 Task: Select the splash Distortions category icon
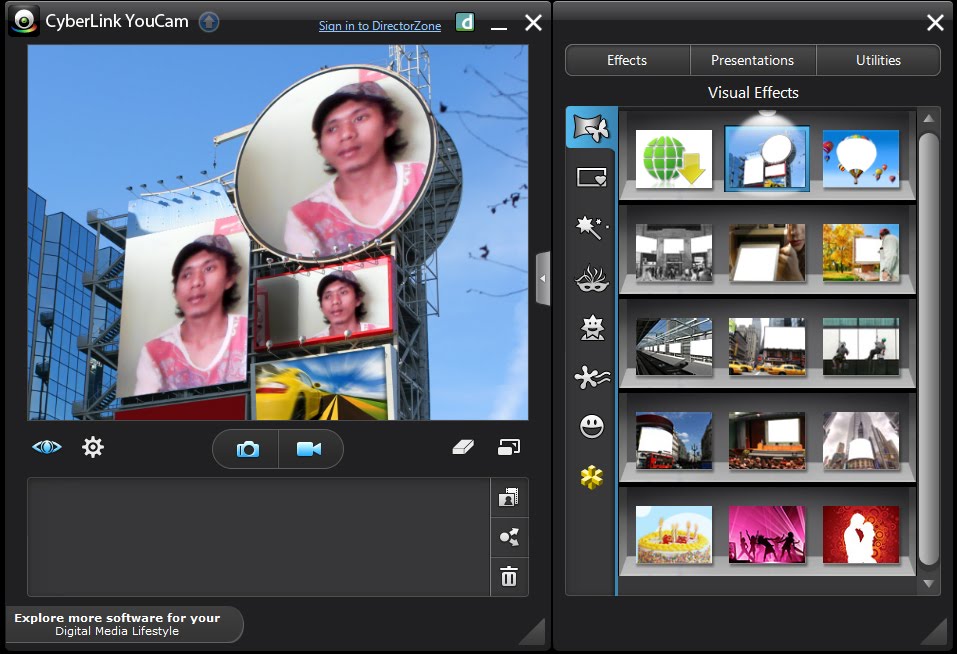pyautogui.click(x=592, y=377)
